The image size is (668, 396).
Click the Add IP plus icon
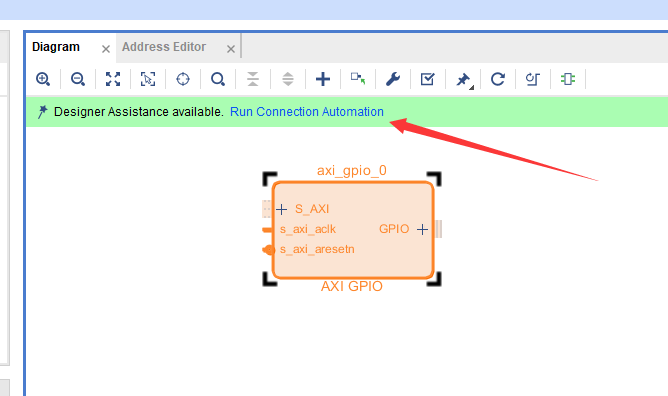(x=323, y=79)
